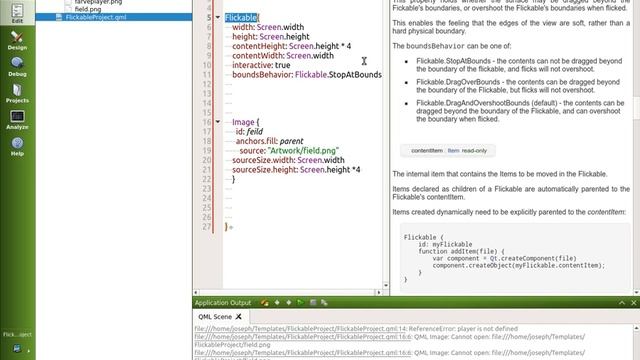Image resolution: width=640 pixels, height=360 pixels.
Task: Click 'sourceSize.width' on line 20
Action: coord(263,160)
